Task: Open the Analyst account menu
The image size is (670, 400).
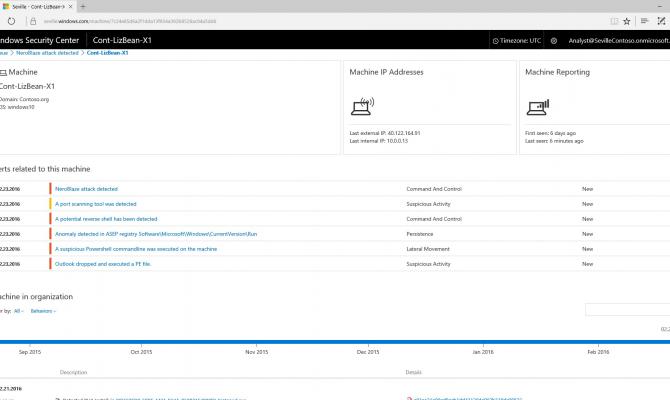Action: tap(619, 41)
